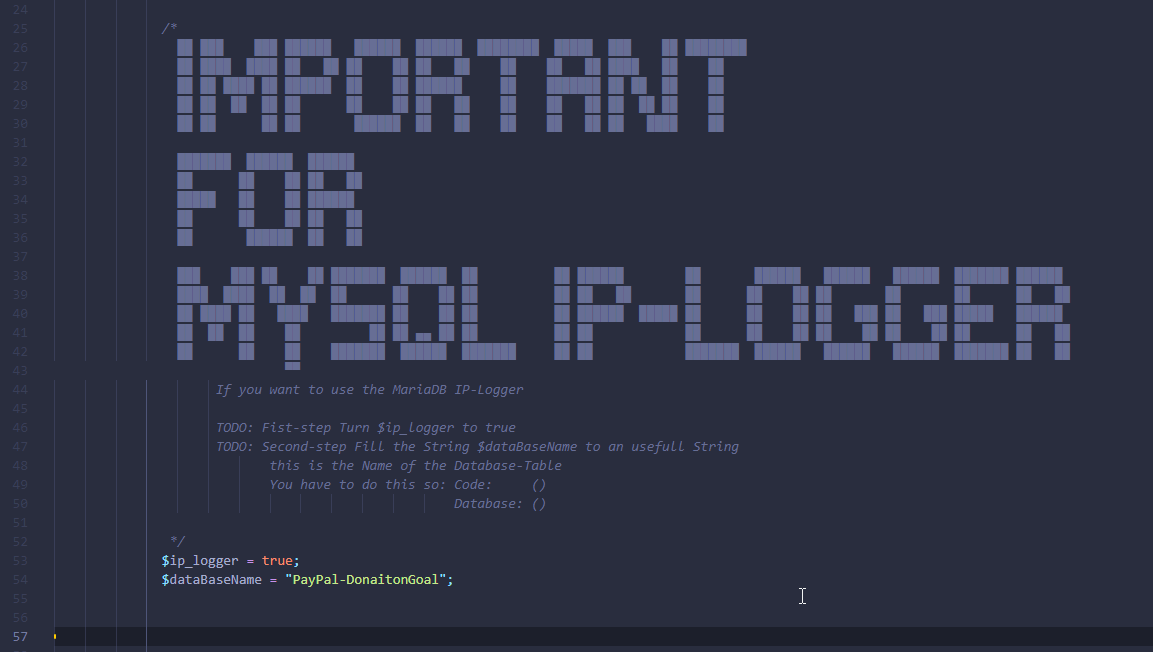Click line number 54 in the gutter
Image resolution: width=1153 pixels, height=652 pixels.
(21, 580)
